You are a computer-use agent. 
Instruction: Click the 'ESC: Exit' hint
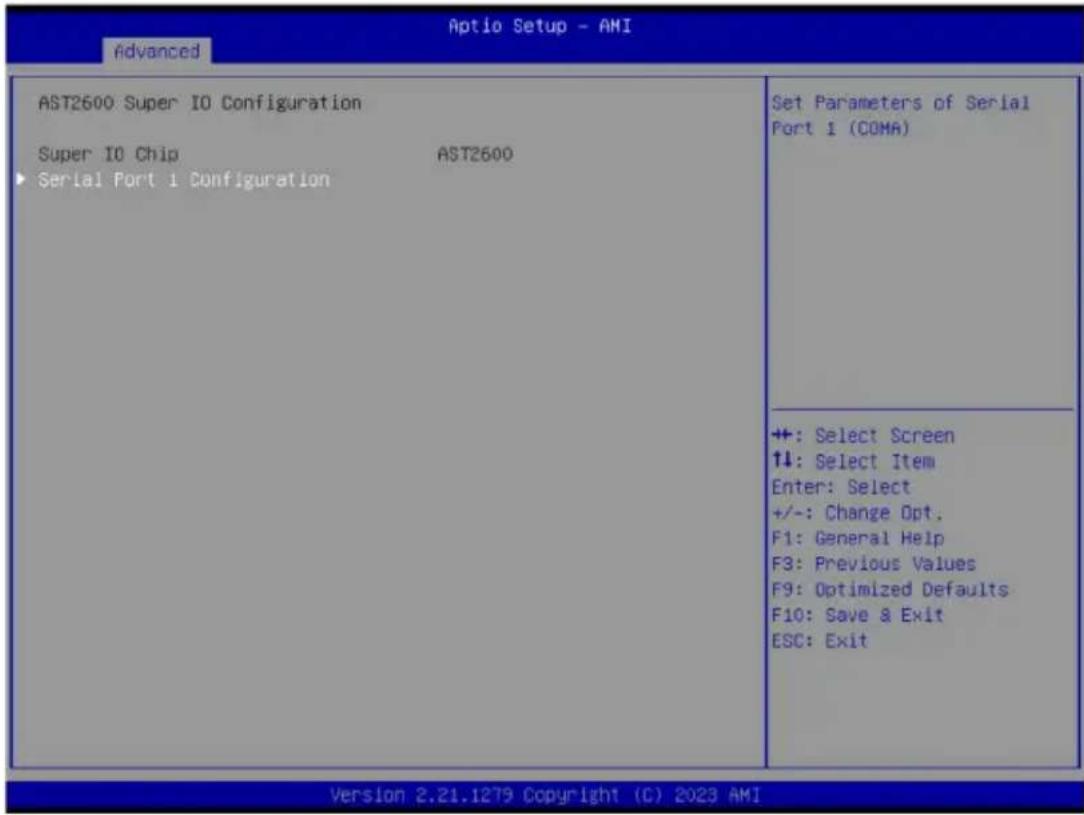820,640
